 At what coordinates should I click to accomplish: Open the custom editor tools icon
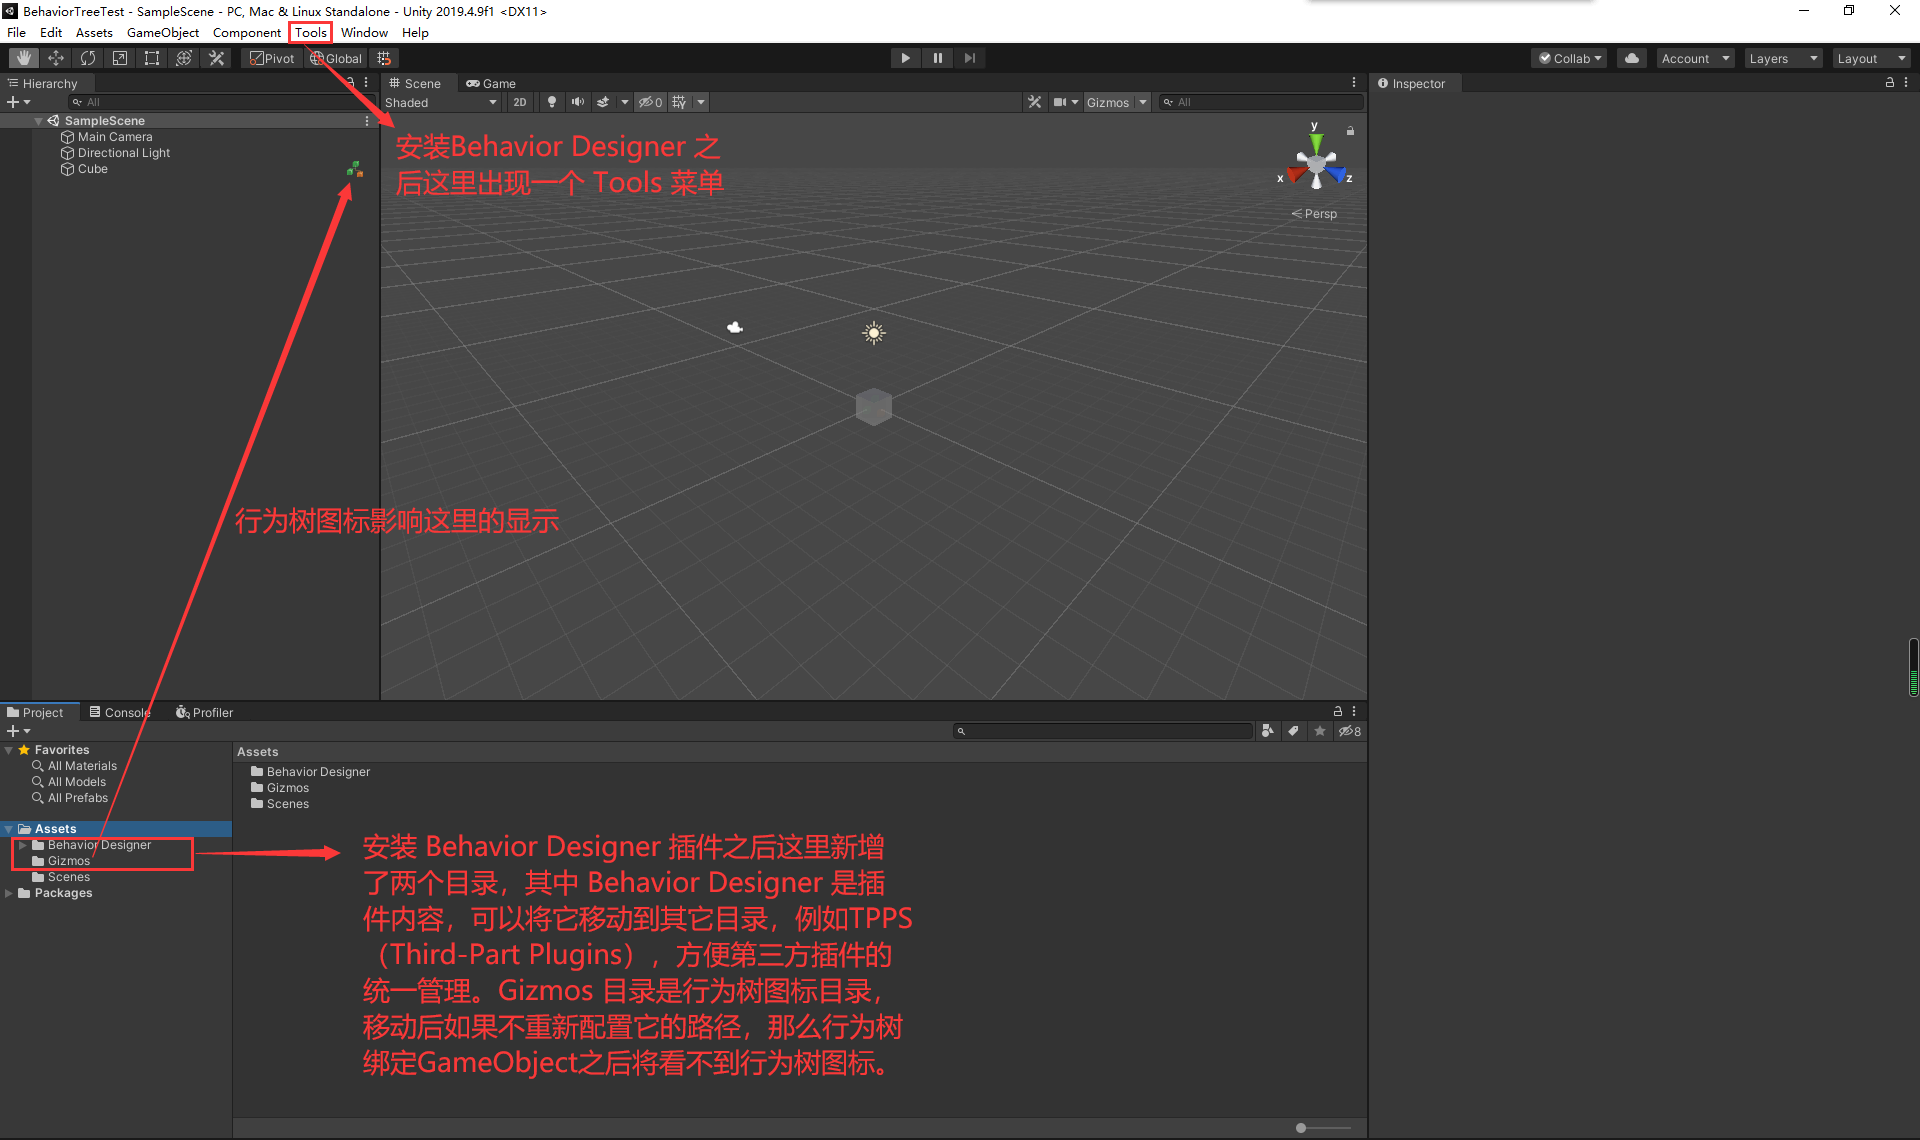[217, 57]
